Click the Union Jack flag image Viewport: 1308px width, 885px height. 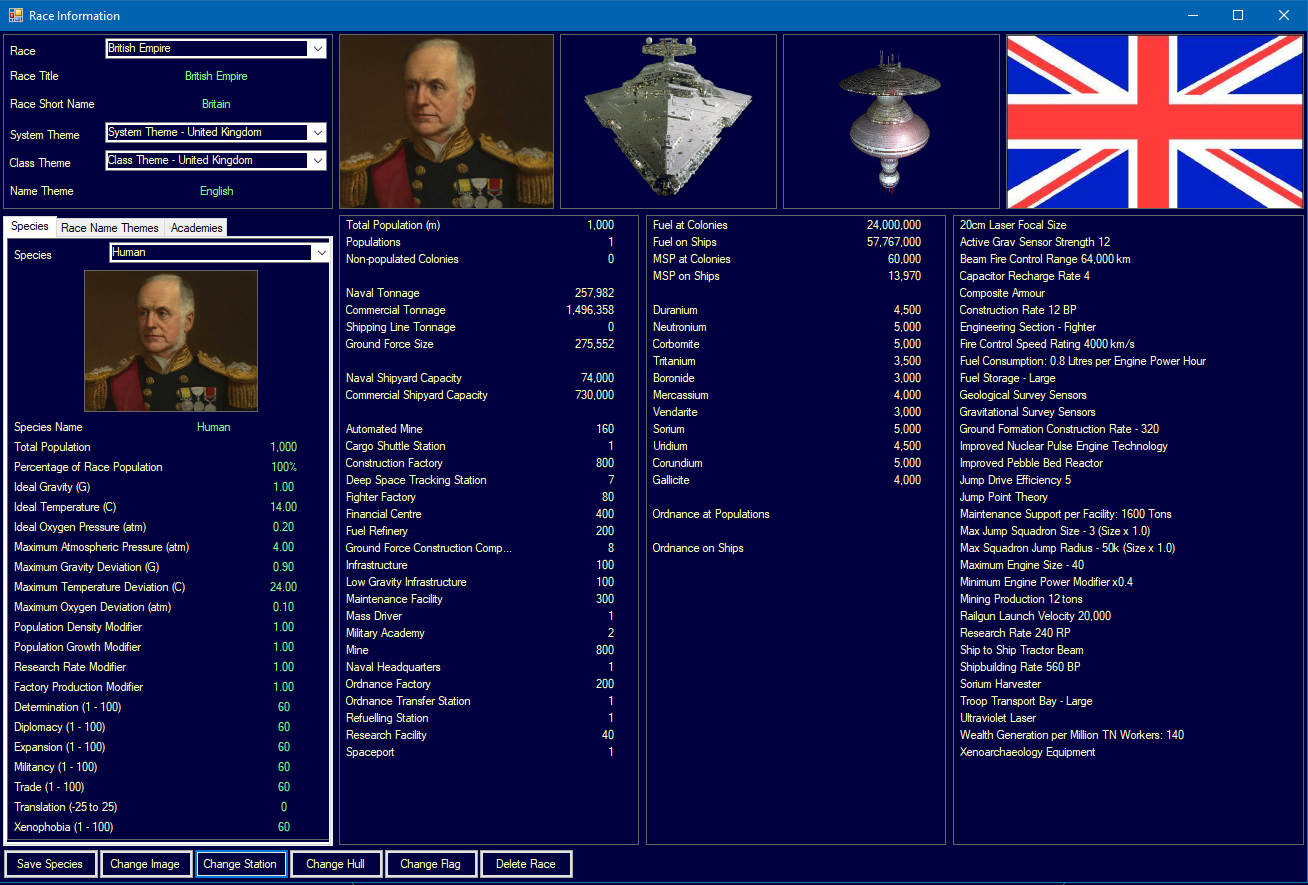[x=1154, y=121]
